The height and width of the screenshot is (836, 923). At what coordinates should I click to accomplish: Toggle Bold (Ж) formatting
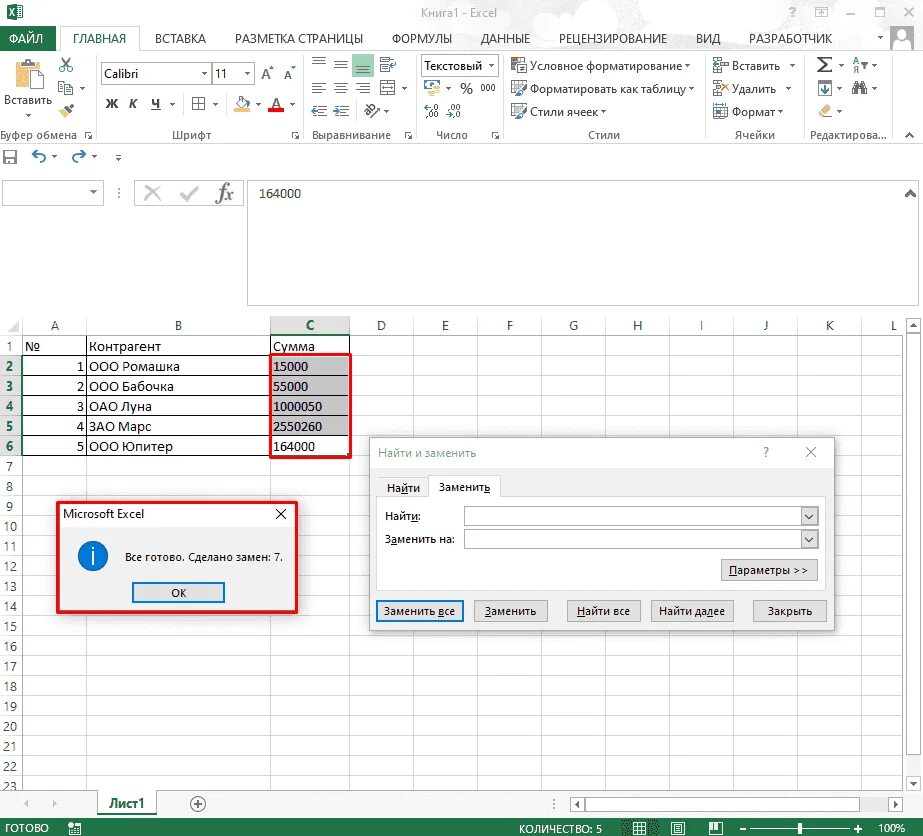pos(112,104)
